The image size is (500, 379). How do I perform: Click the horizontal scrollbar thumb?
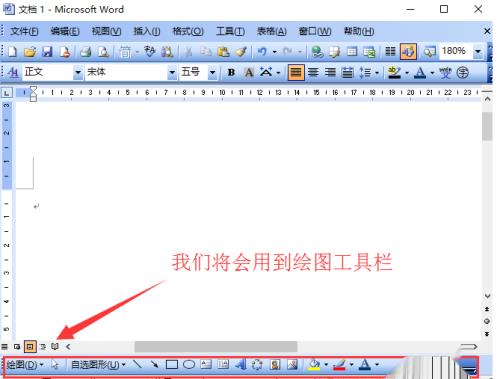[216, 347]
